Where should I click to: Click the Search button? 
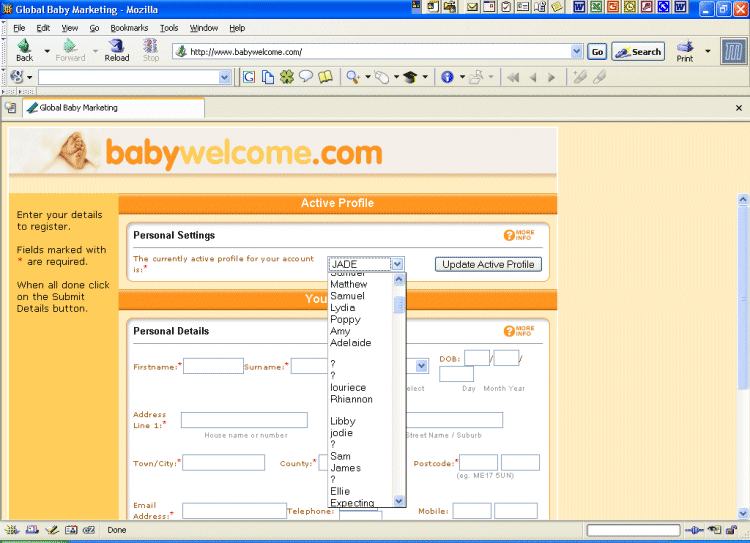point(639,52)
